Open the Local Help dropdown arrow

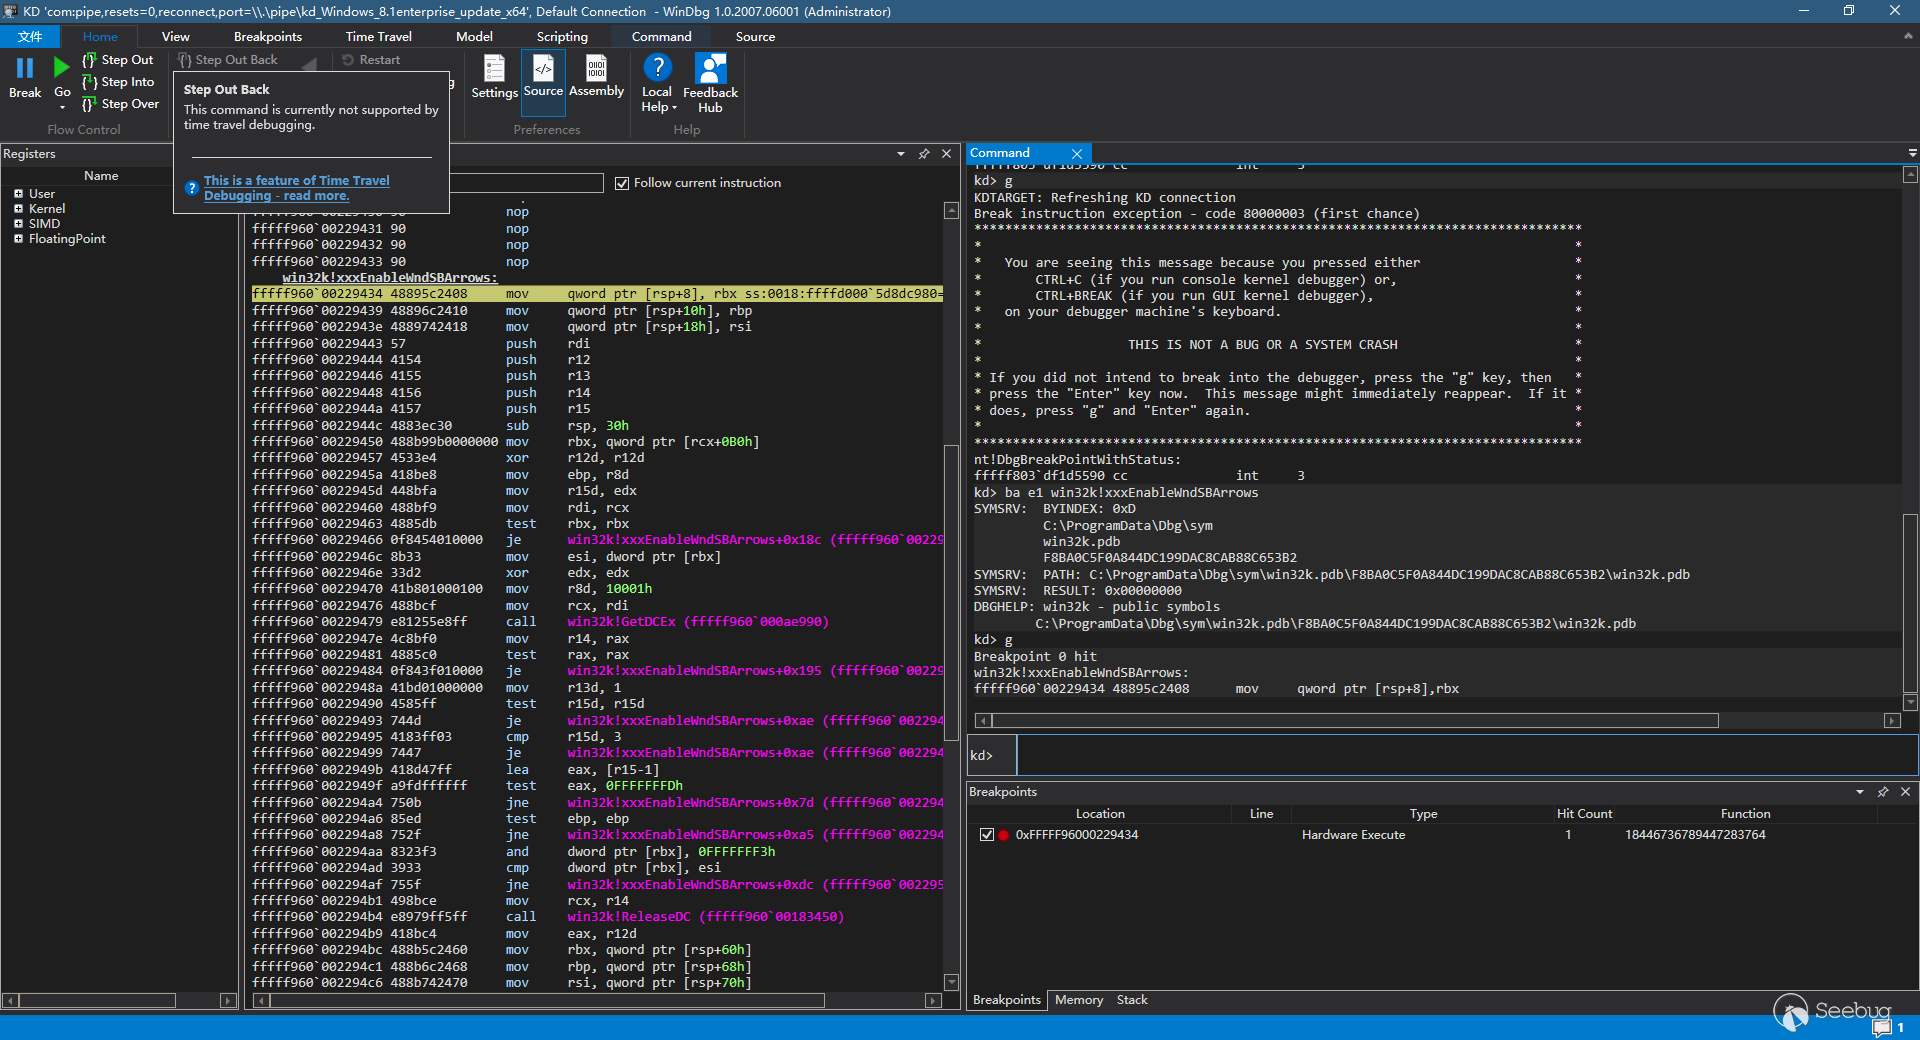point(675,108)
